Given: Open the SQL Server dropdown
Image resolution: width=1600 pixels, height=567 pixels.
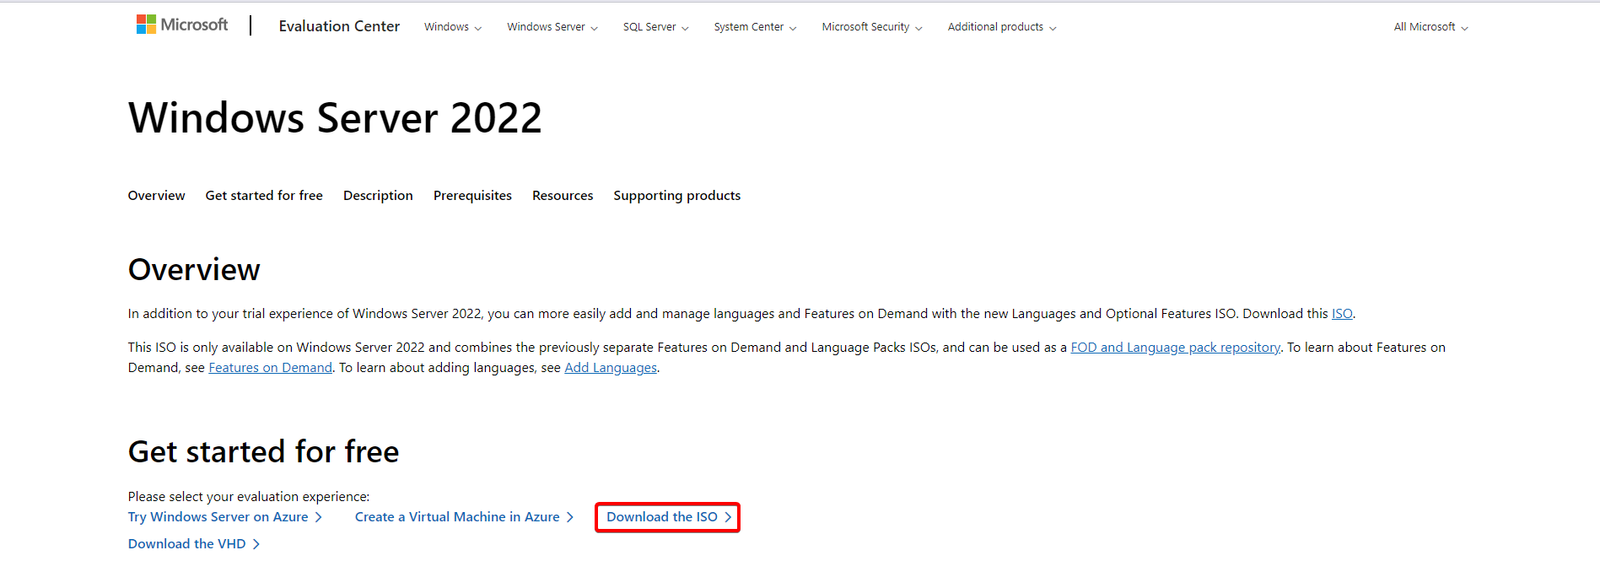Looking at the screenshot, I should pyautogui.click(x=655, y=27).
